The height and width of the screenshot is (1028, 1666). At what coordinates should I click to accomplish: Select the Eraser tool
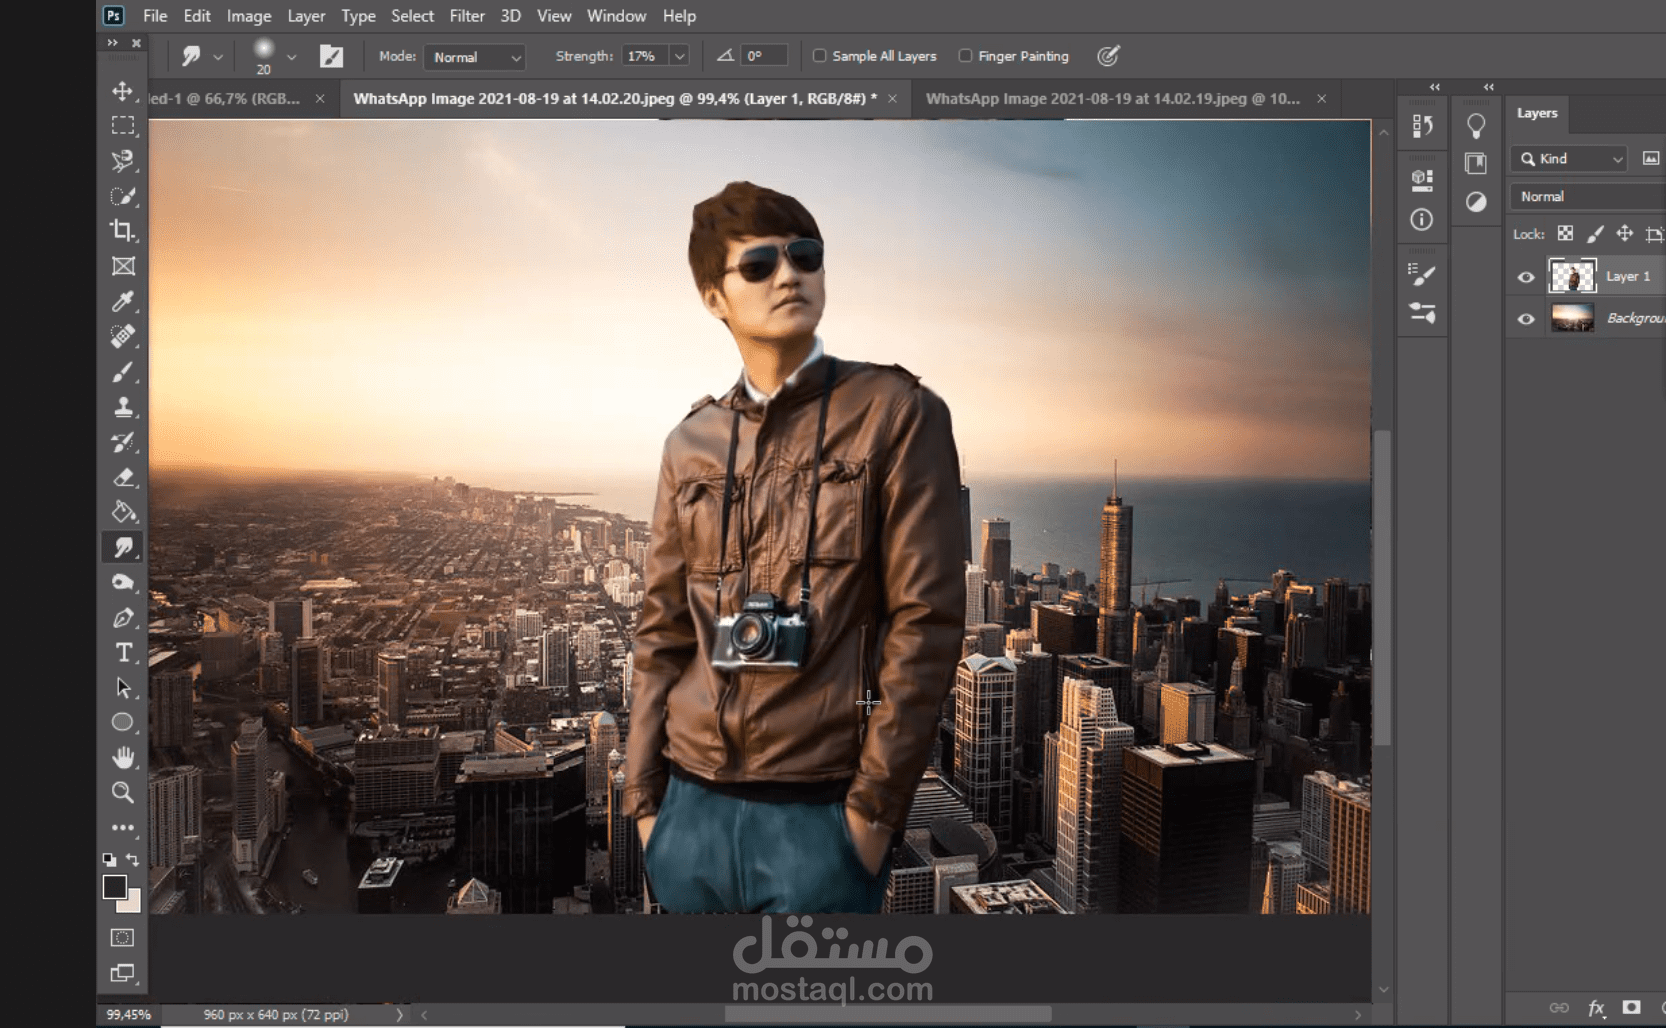123,477
